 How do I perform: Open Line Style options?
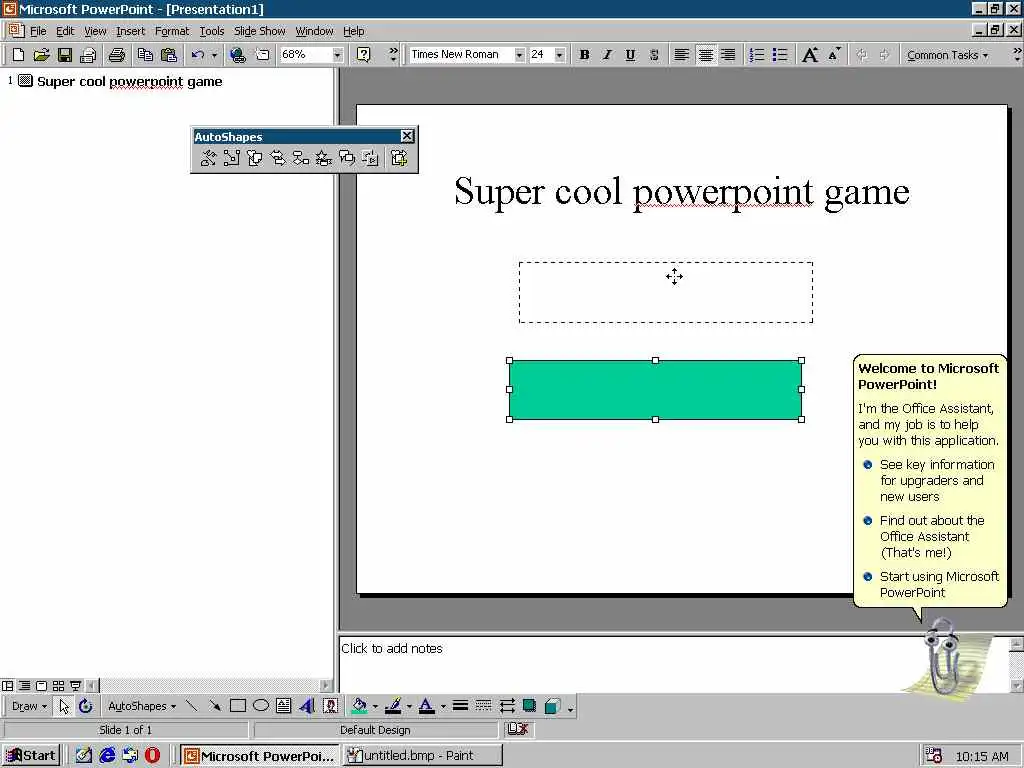coord(460,706)
